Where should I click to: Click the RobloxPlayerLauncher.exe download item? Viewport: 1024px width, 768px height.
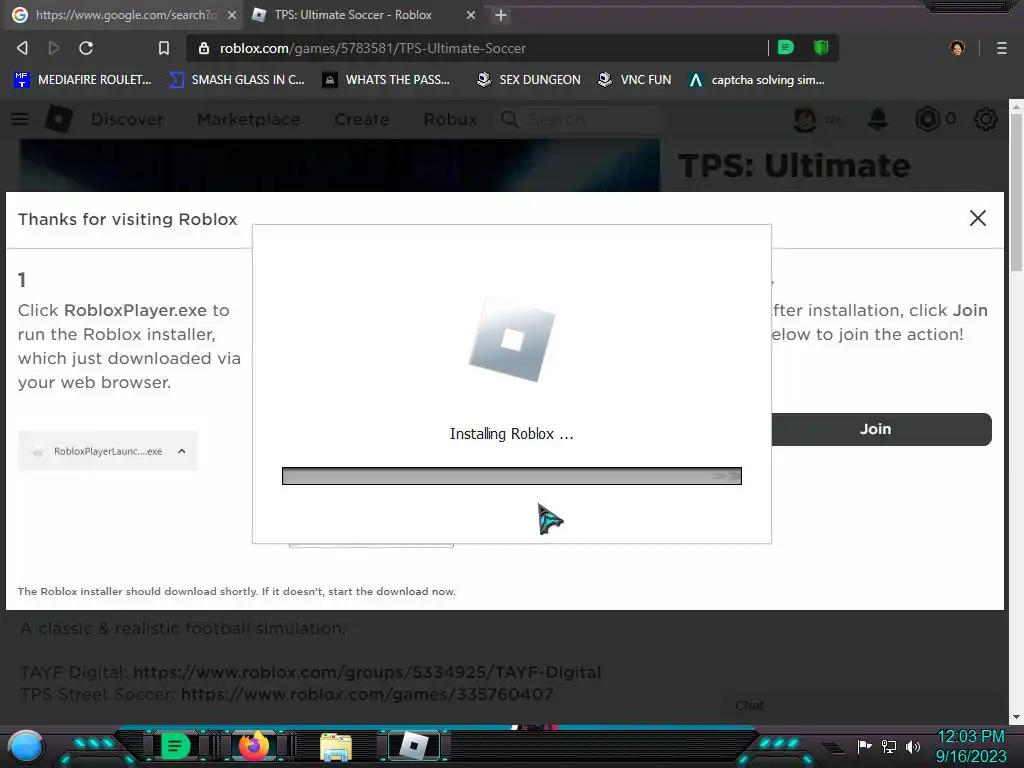pyautogui.click(x=108, y=451)
